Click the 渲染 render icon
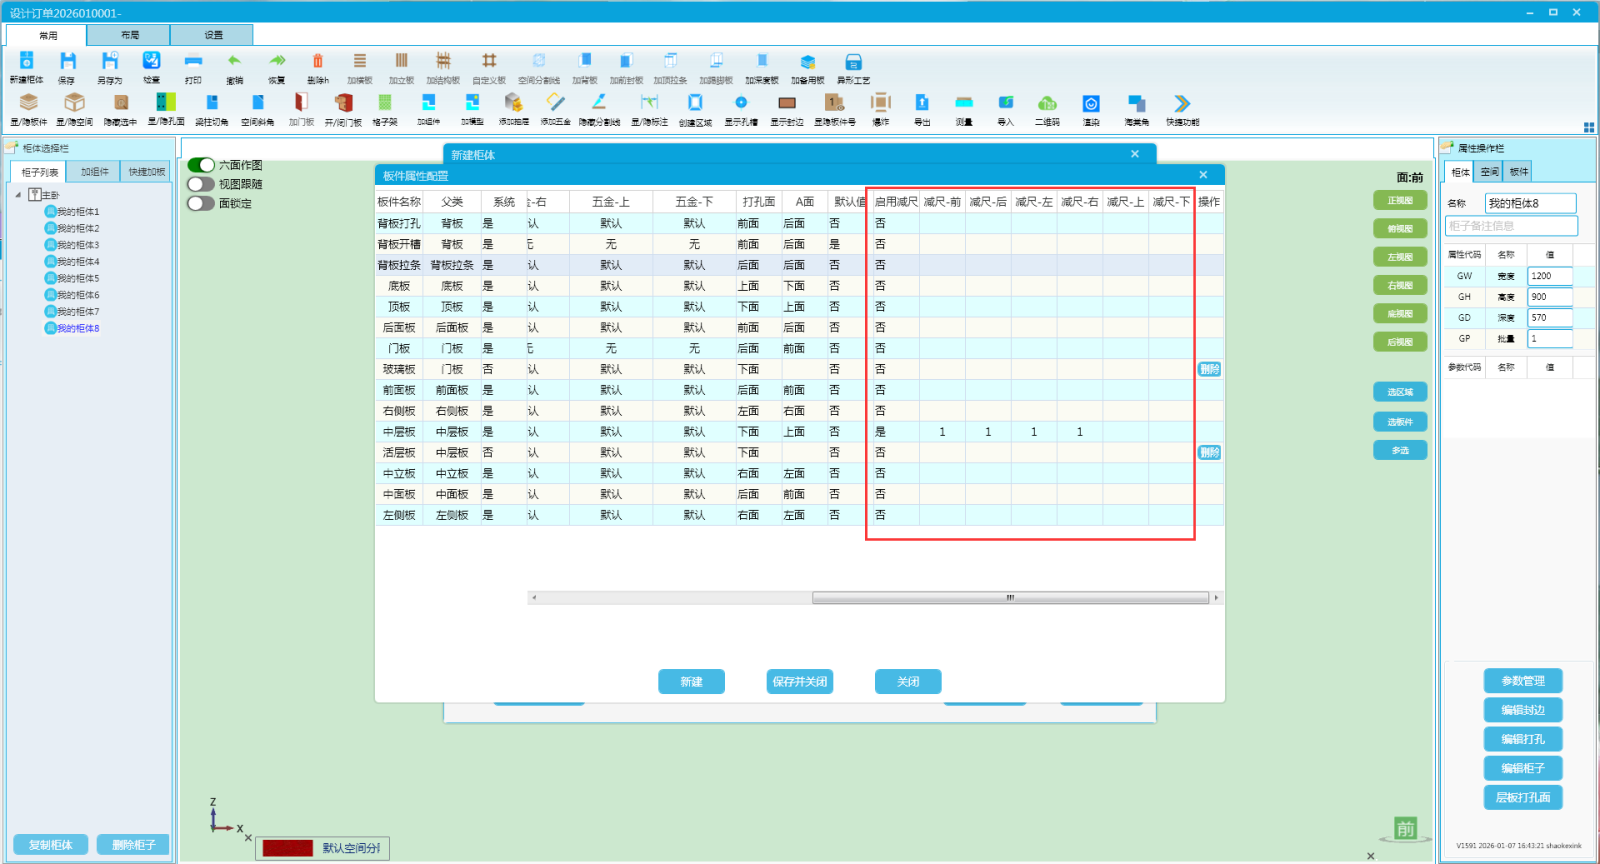Screen dimensions: 1600x864 point(1091,107)
